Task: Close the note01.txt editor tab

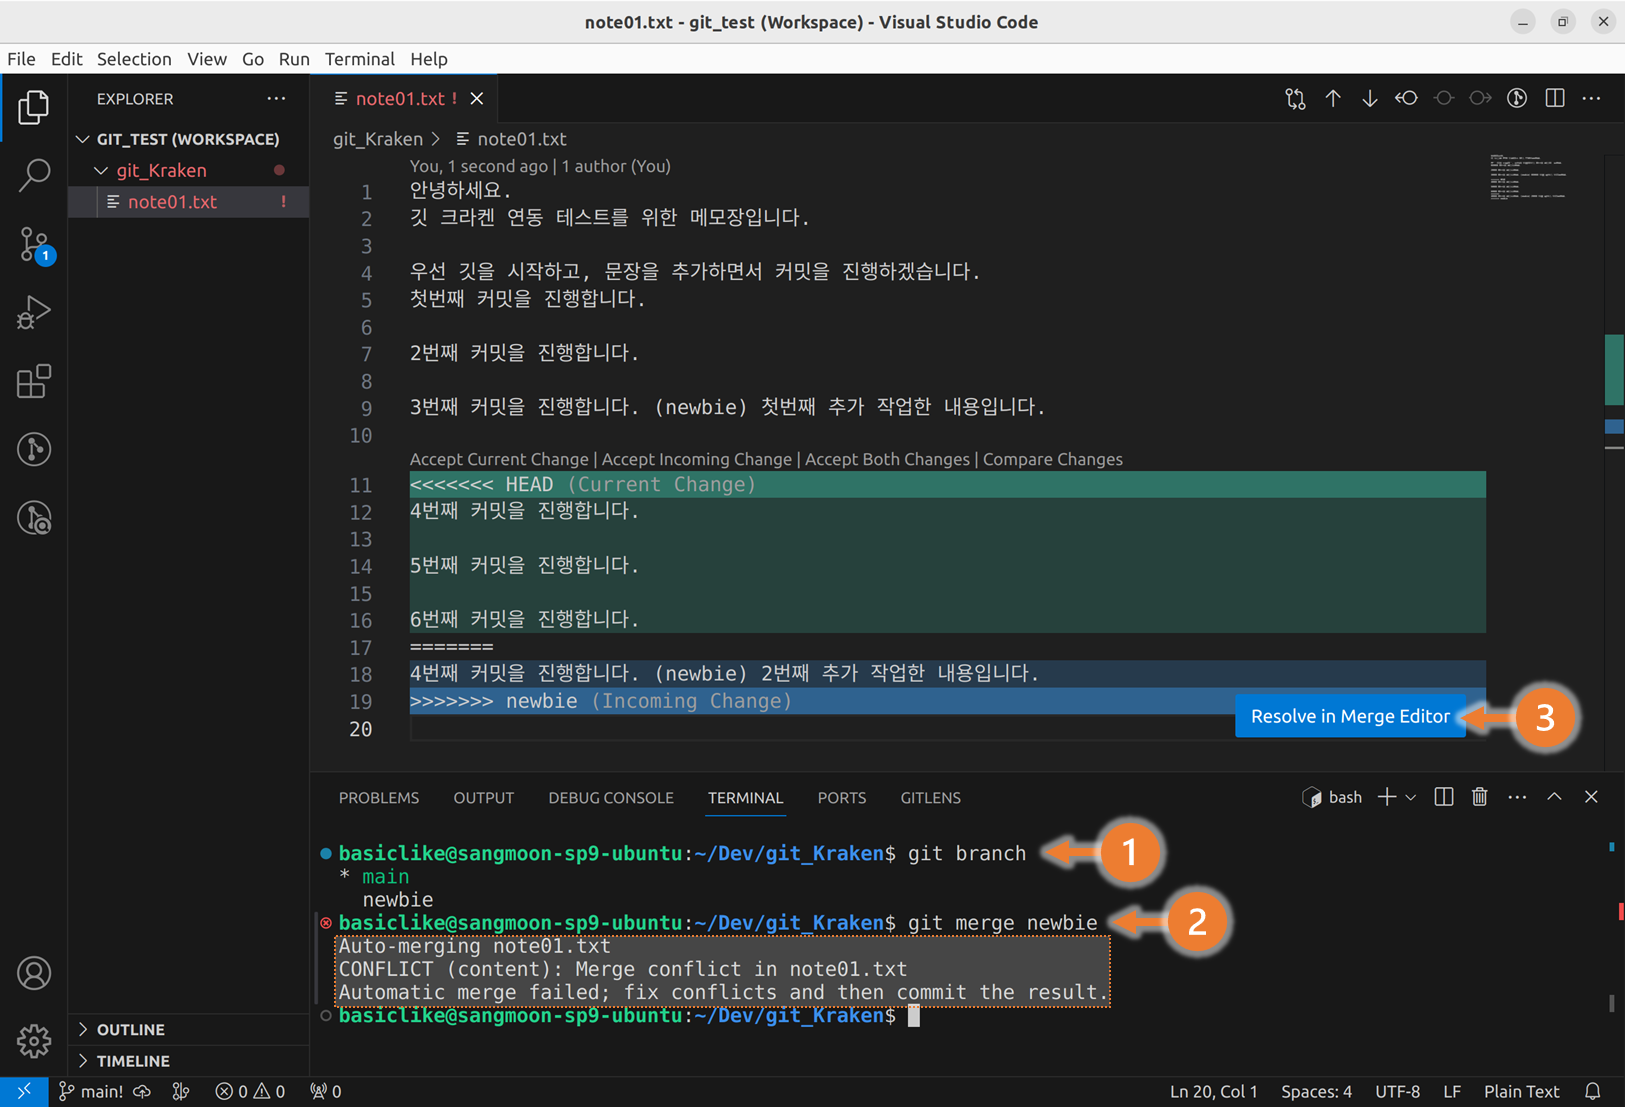Action: pos(477,98)
